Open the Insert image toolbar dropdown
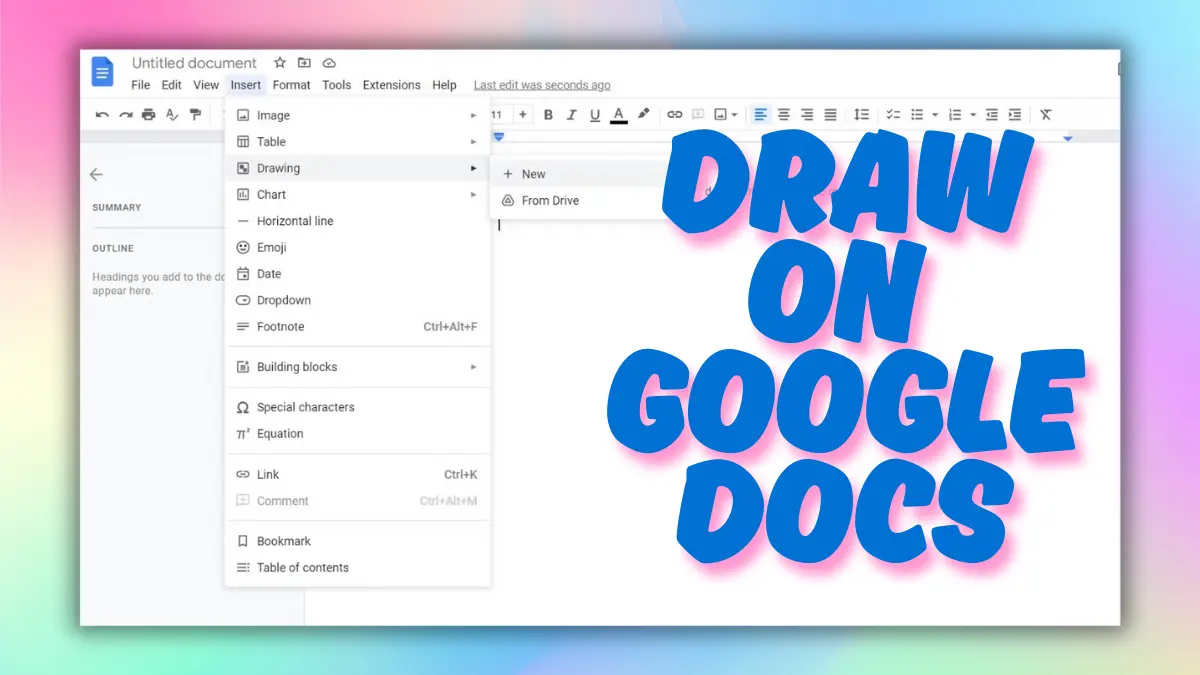Screen dimensions: 1200x675 (725, 115)
